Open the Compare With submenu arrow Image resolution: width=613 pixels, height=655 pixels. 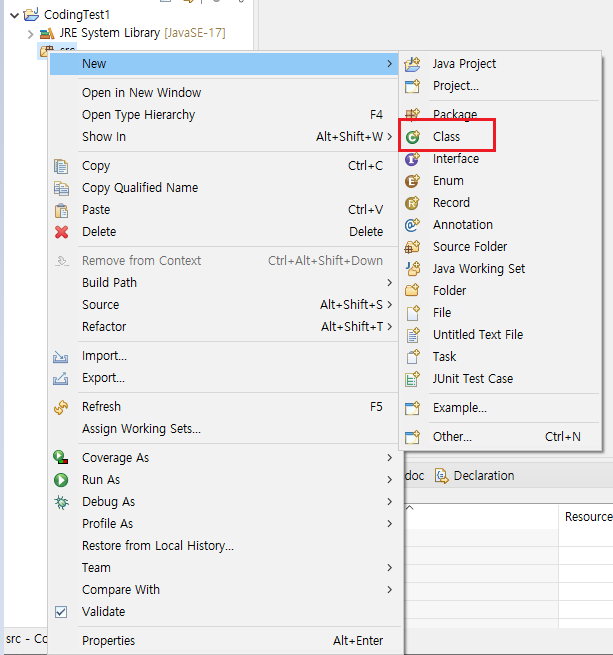[x=389, y=590]
